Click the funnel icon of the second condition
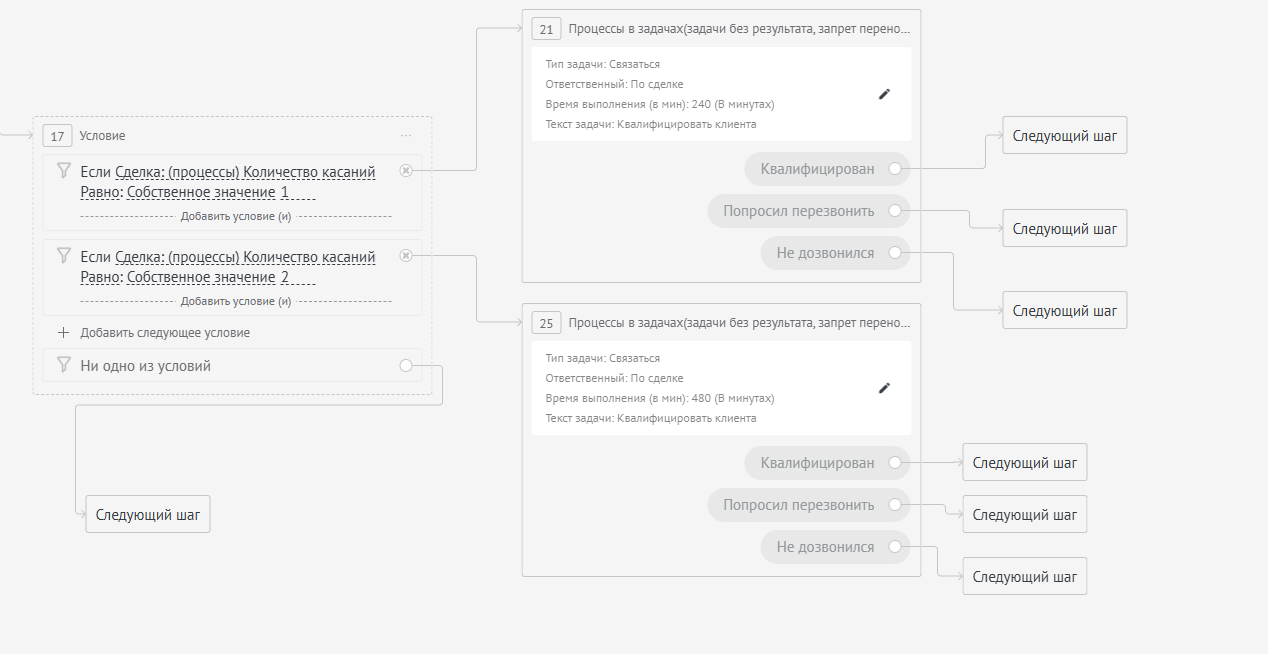Image resolution: width=1268 pixels, height=654 pixels. pyautogui.click(x=64, y=255)
